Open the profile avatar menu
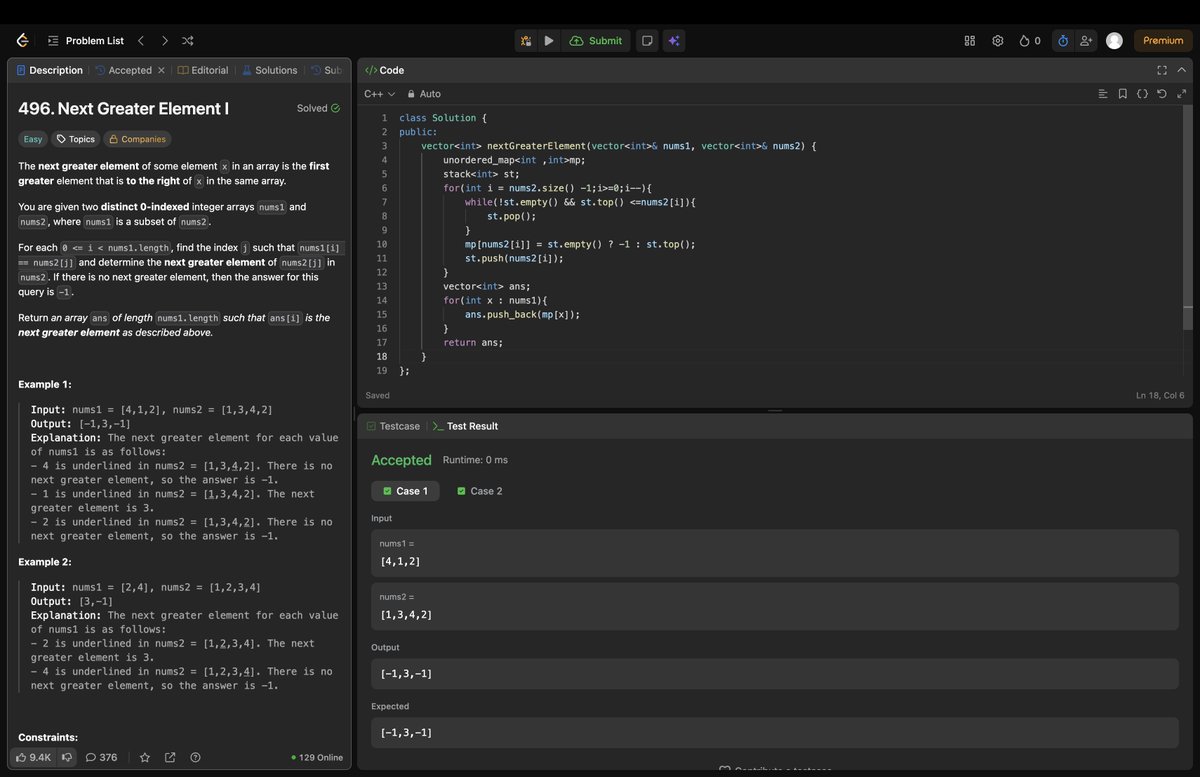This screenshot has height=777, width=1200. tap(1114, 41)
